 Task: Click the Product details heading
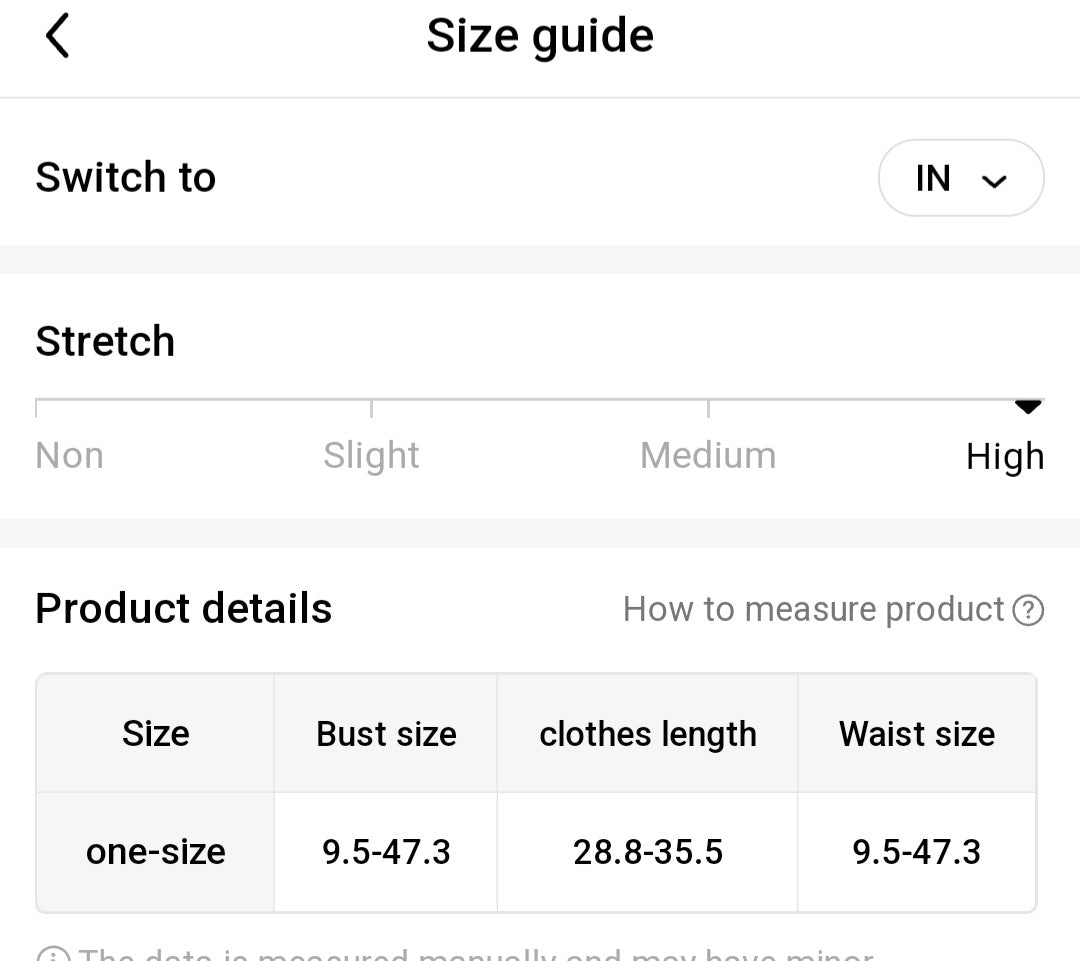click(184, 609)
